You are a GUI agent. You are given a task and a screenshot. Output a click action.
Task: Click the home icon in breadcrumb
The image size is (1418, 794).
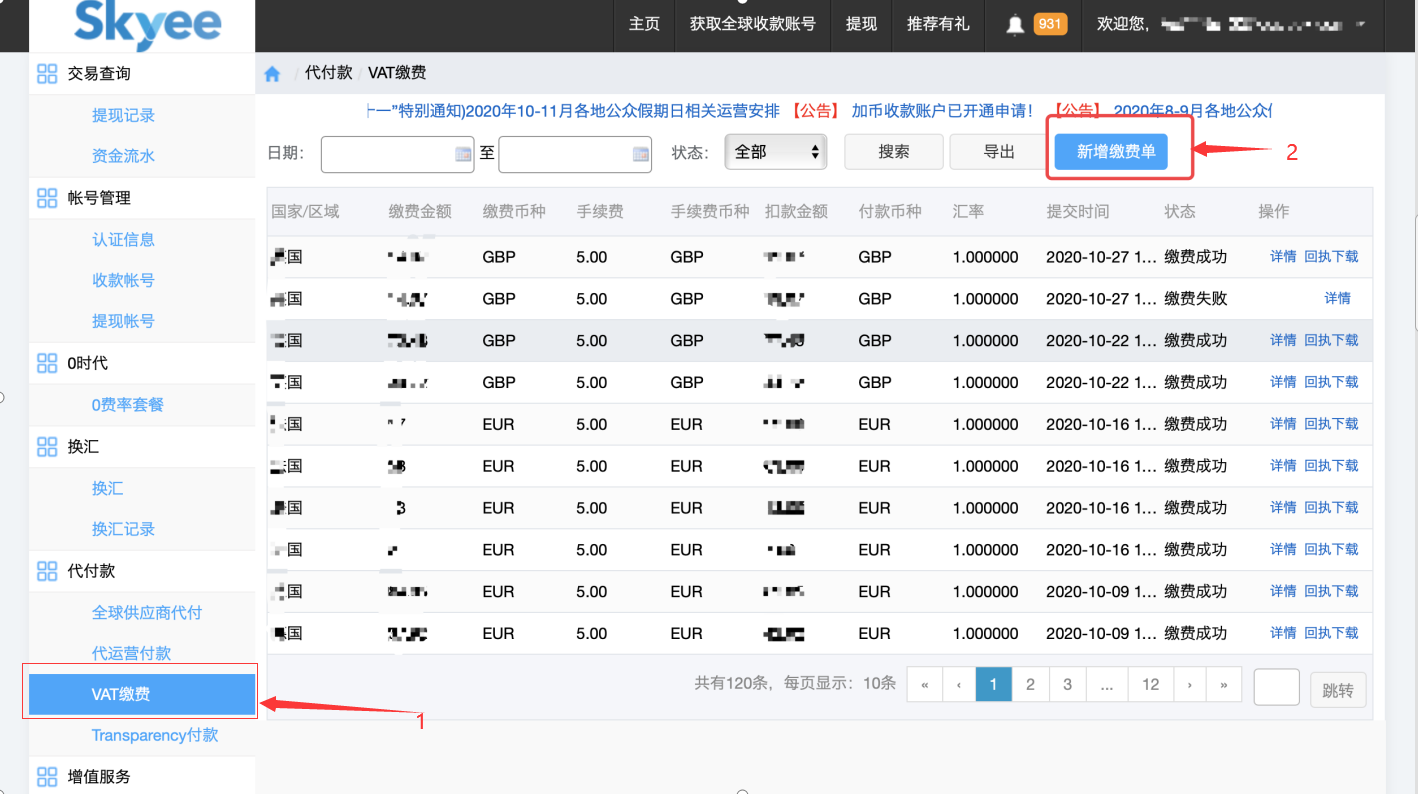tap(272, 73)
